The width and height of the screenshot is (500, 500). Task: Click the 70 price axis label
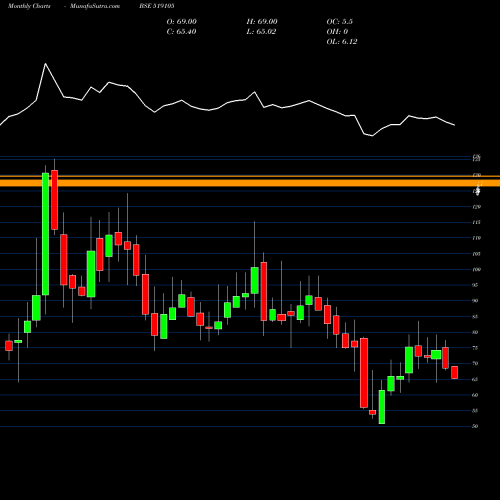click(476, 363)
